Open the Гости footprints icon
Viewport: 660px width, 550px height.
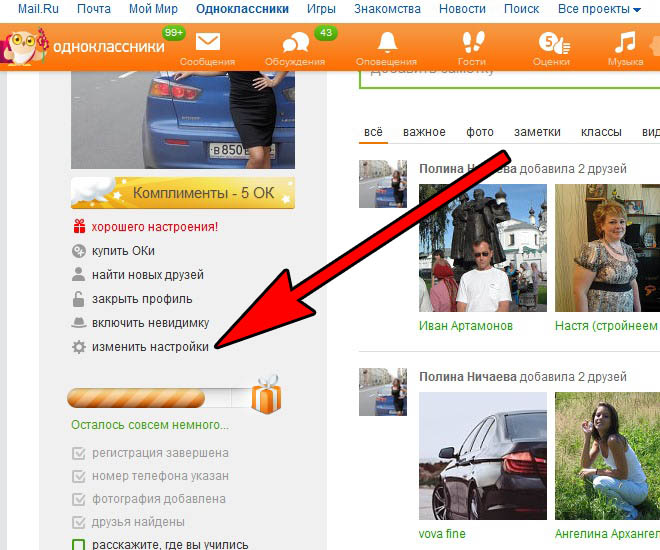point(473,42)
